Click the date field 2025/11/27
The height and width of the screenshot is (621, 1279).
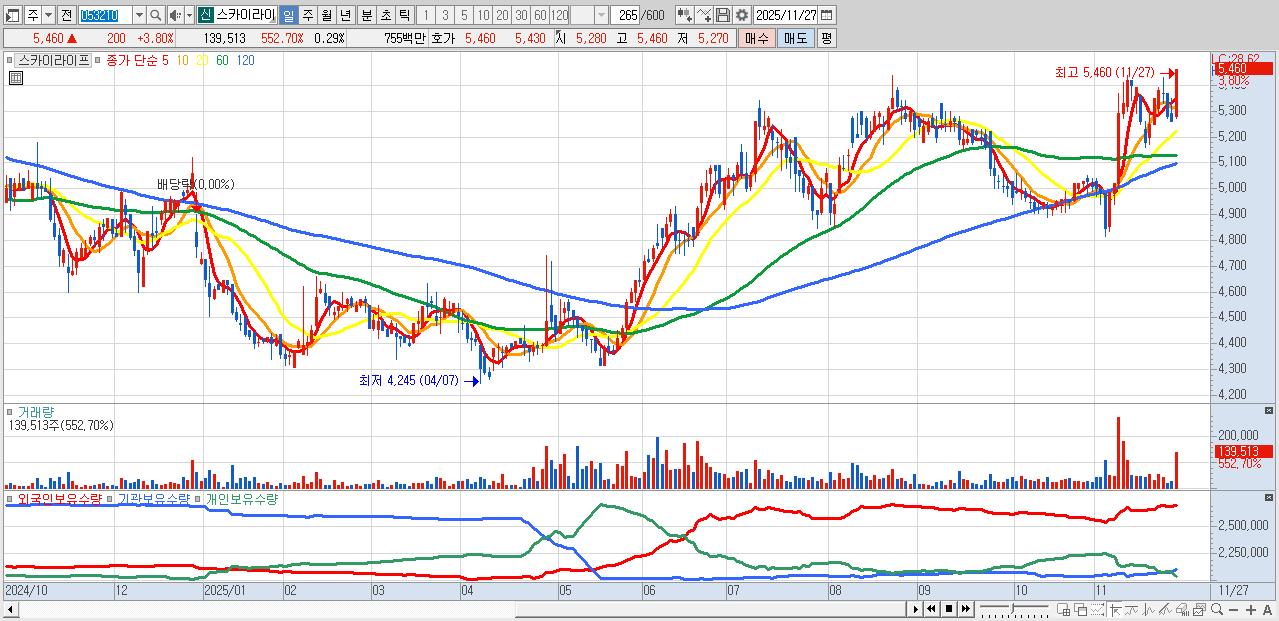[786, 15]
